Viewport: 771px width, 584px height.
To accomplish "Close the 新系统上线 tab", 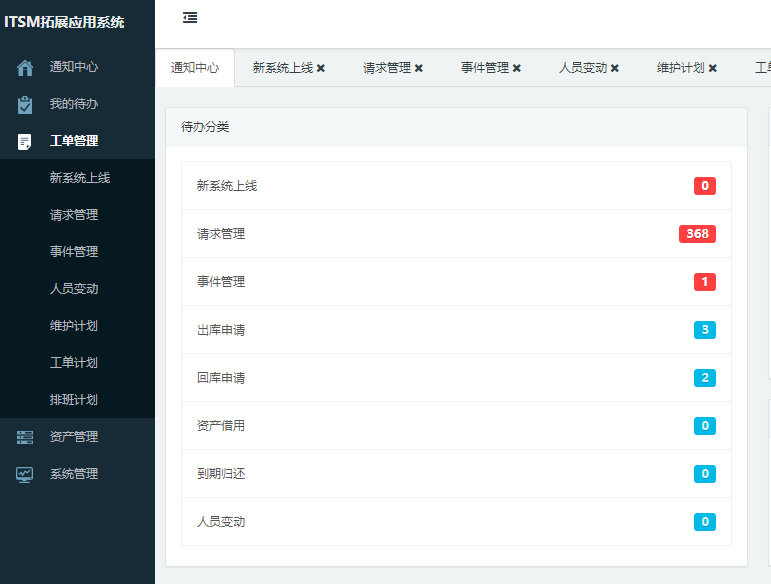I will [x=321, y=68].
